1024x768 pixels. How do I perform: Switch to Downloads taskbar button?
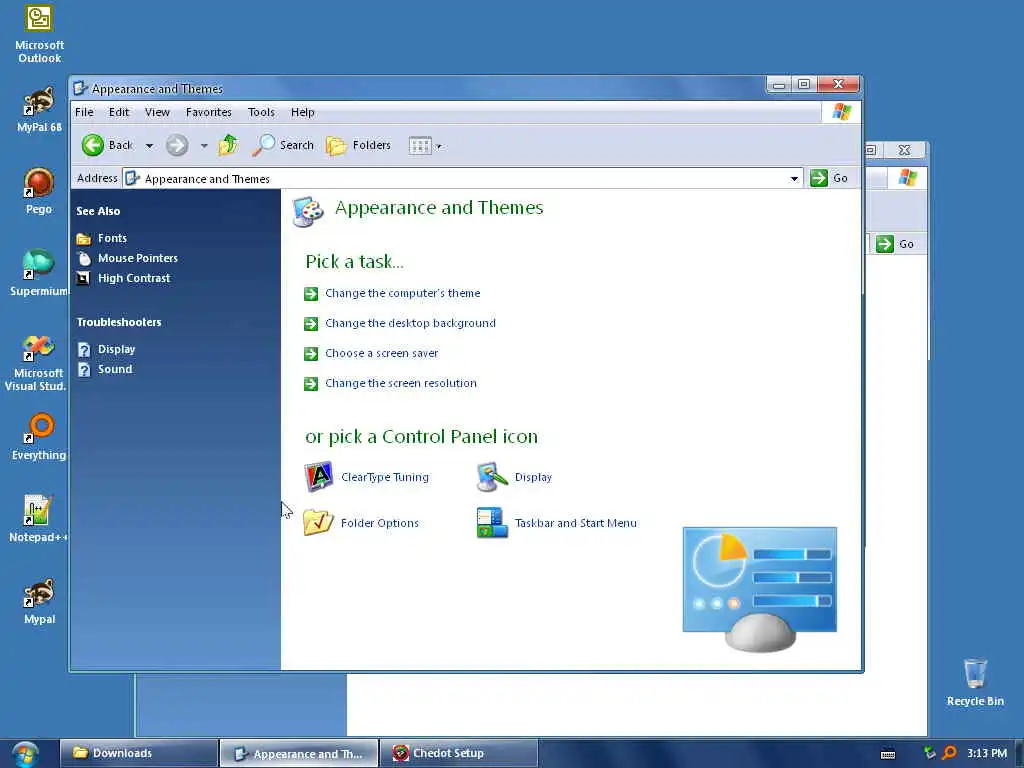click(138, 753)
